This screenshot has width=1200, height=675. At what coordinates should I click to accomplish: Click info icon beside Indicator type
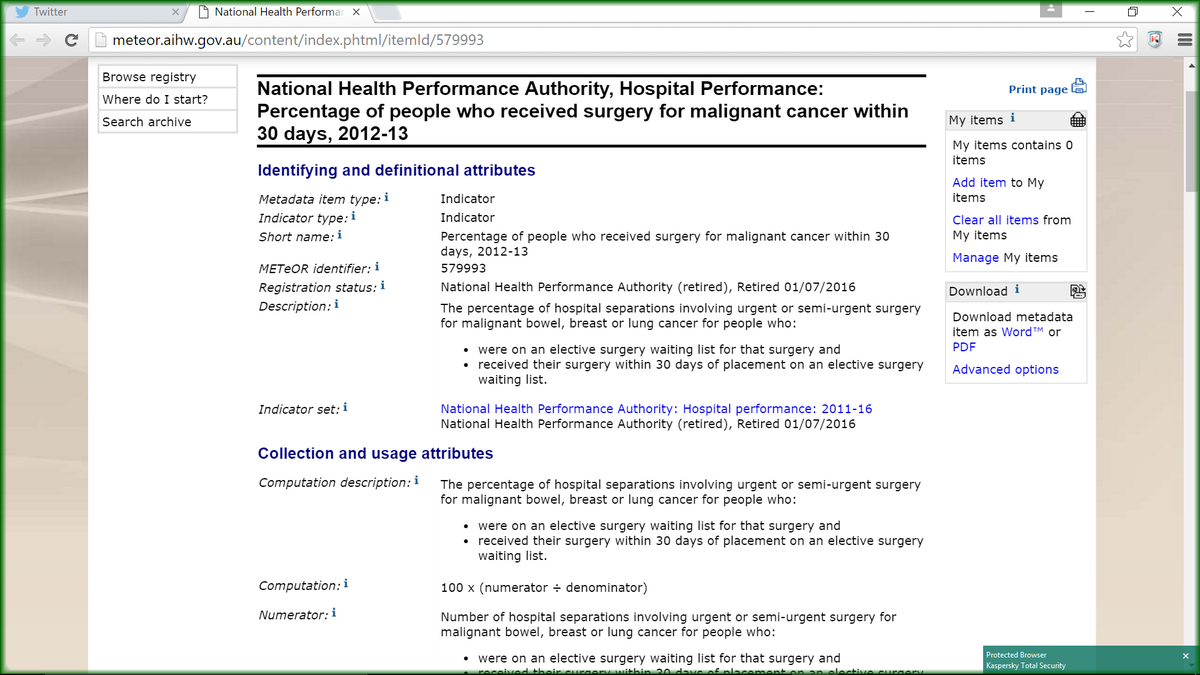pos(354,216)
